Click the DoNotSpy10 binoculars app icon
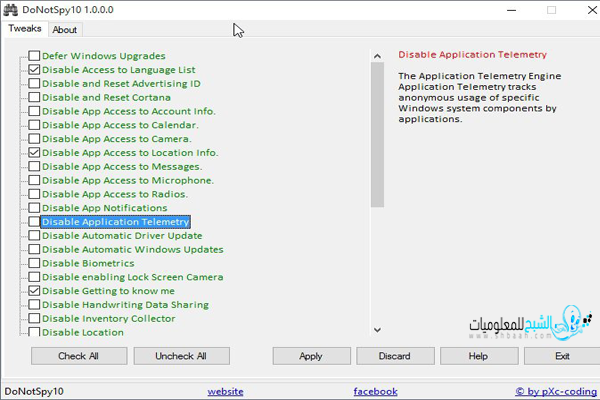Viewport: 600px width, 400px height. [10, 10]
